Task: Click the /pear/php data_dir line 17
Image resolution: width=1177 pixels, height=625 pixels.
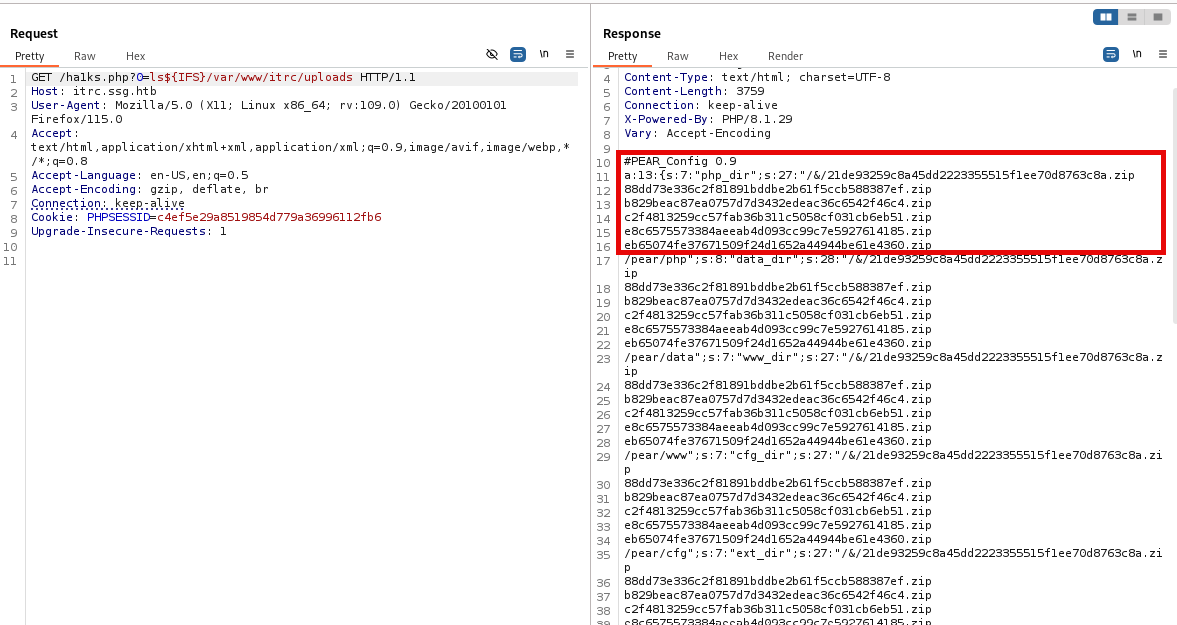Action: [x=893, y=266]
